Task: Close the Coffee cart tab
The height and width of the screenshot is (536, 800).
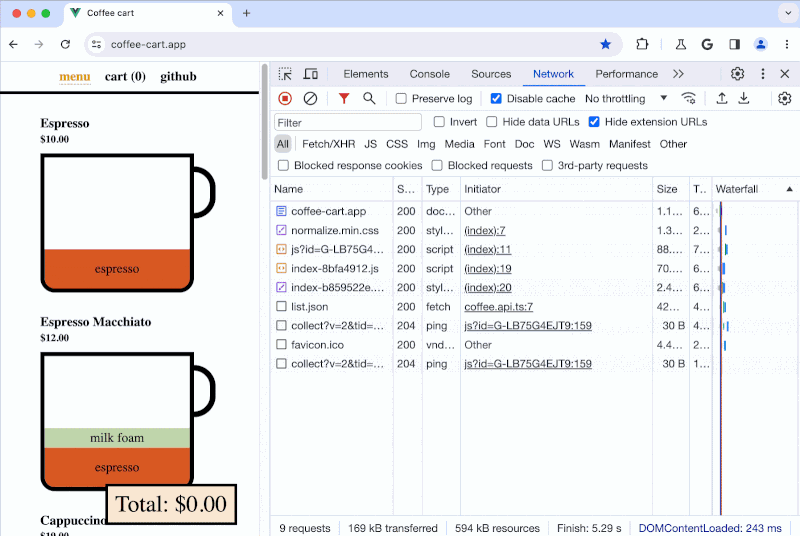Action: pyautogui.click(x=220, y=13)
